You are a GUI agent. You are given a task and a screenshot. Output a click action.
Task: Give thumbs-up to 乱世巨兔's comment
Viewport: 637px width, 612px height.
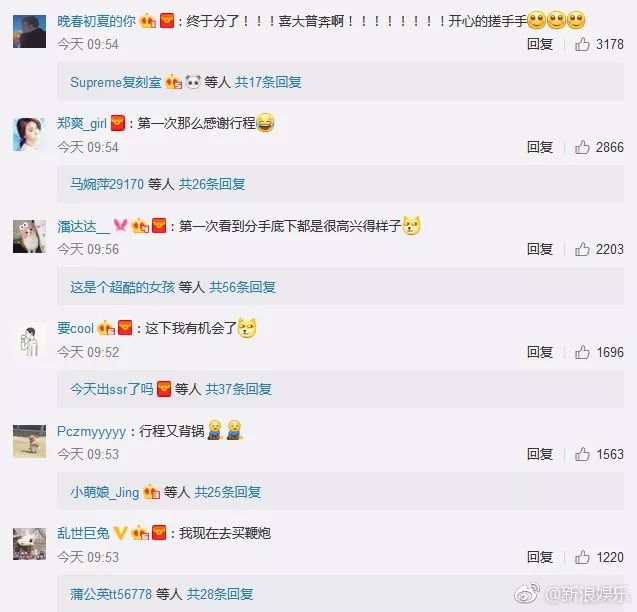tap(582, 557)
